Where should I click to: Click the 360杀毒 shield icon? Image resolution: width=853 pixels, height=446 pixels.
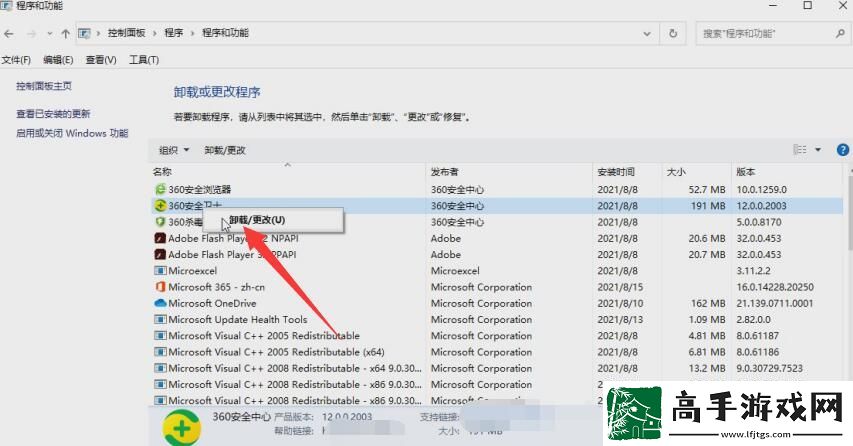click(x=160, y=222)
